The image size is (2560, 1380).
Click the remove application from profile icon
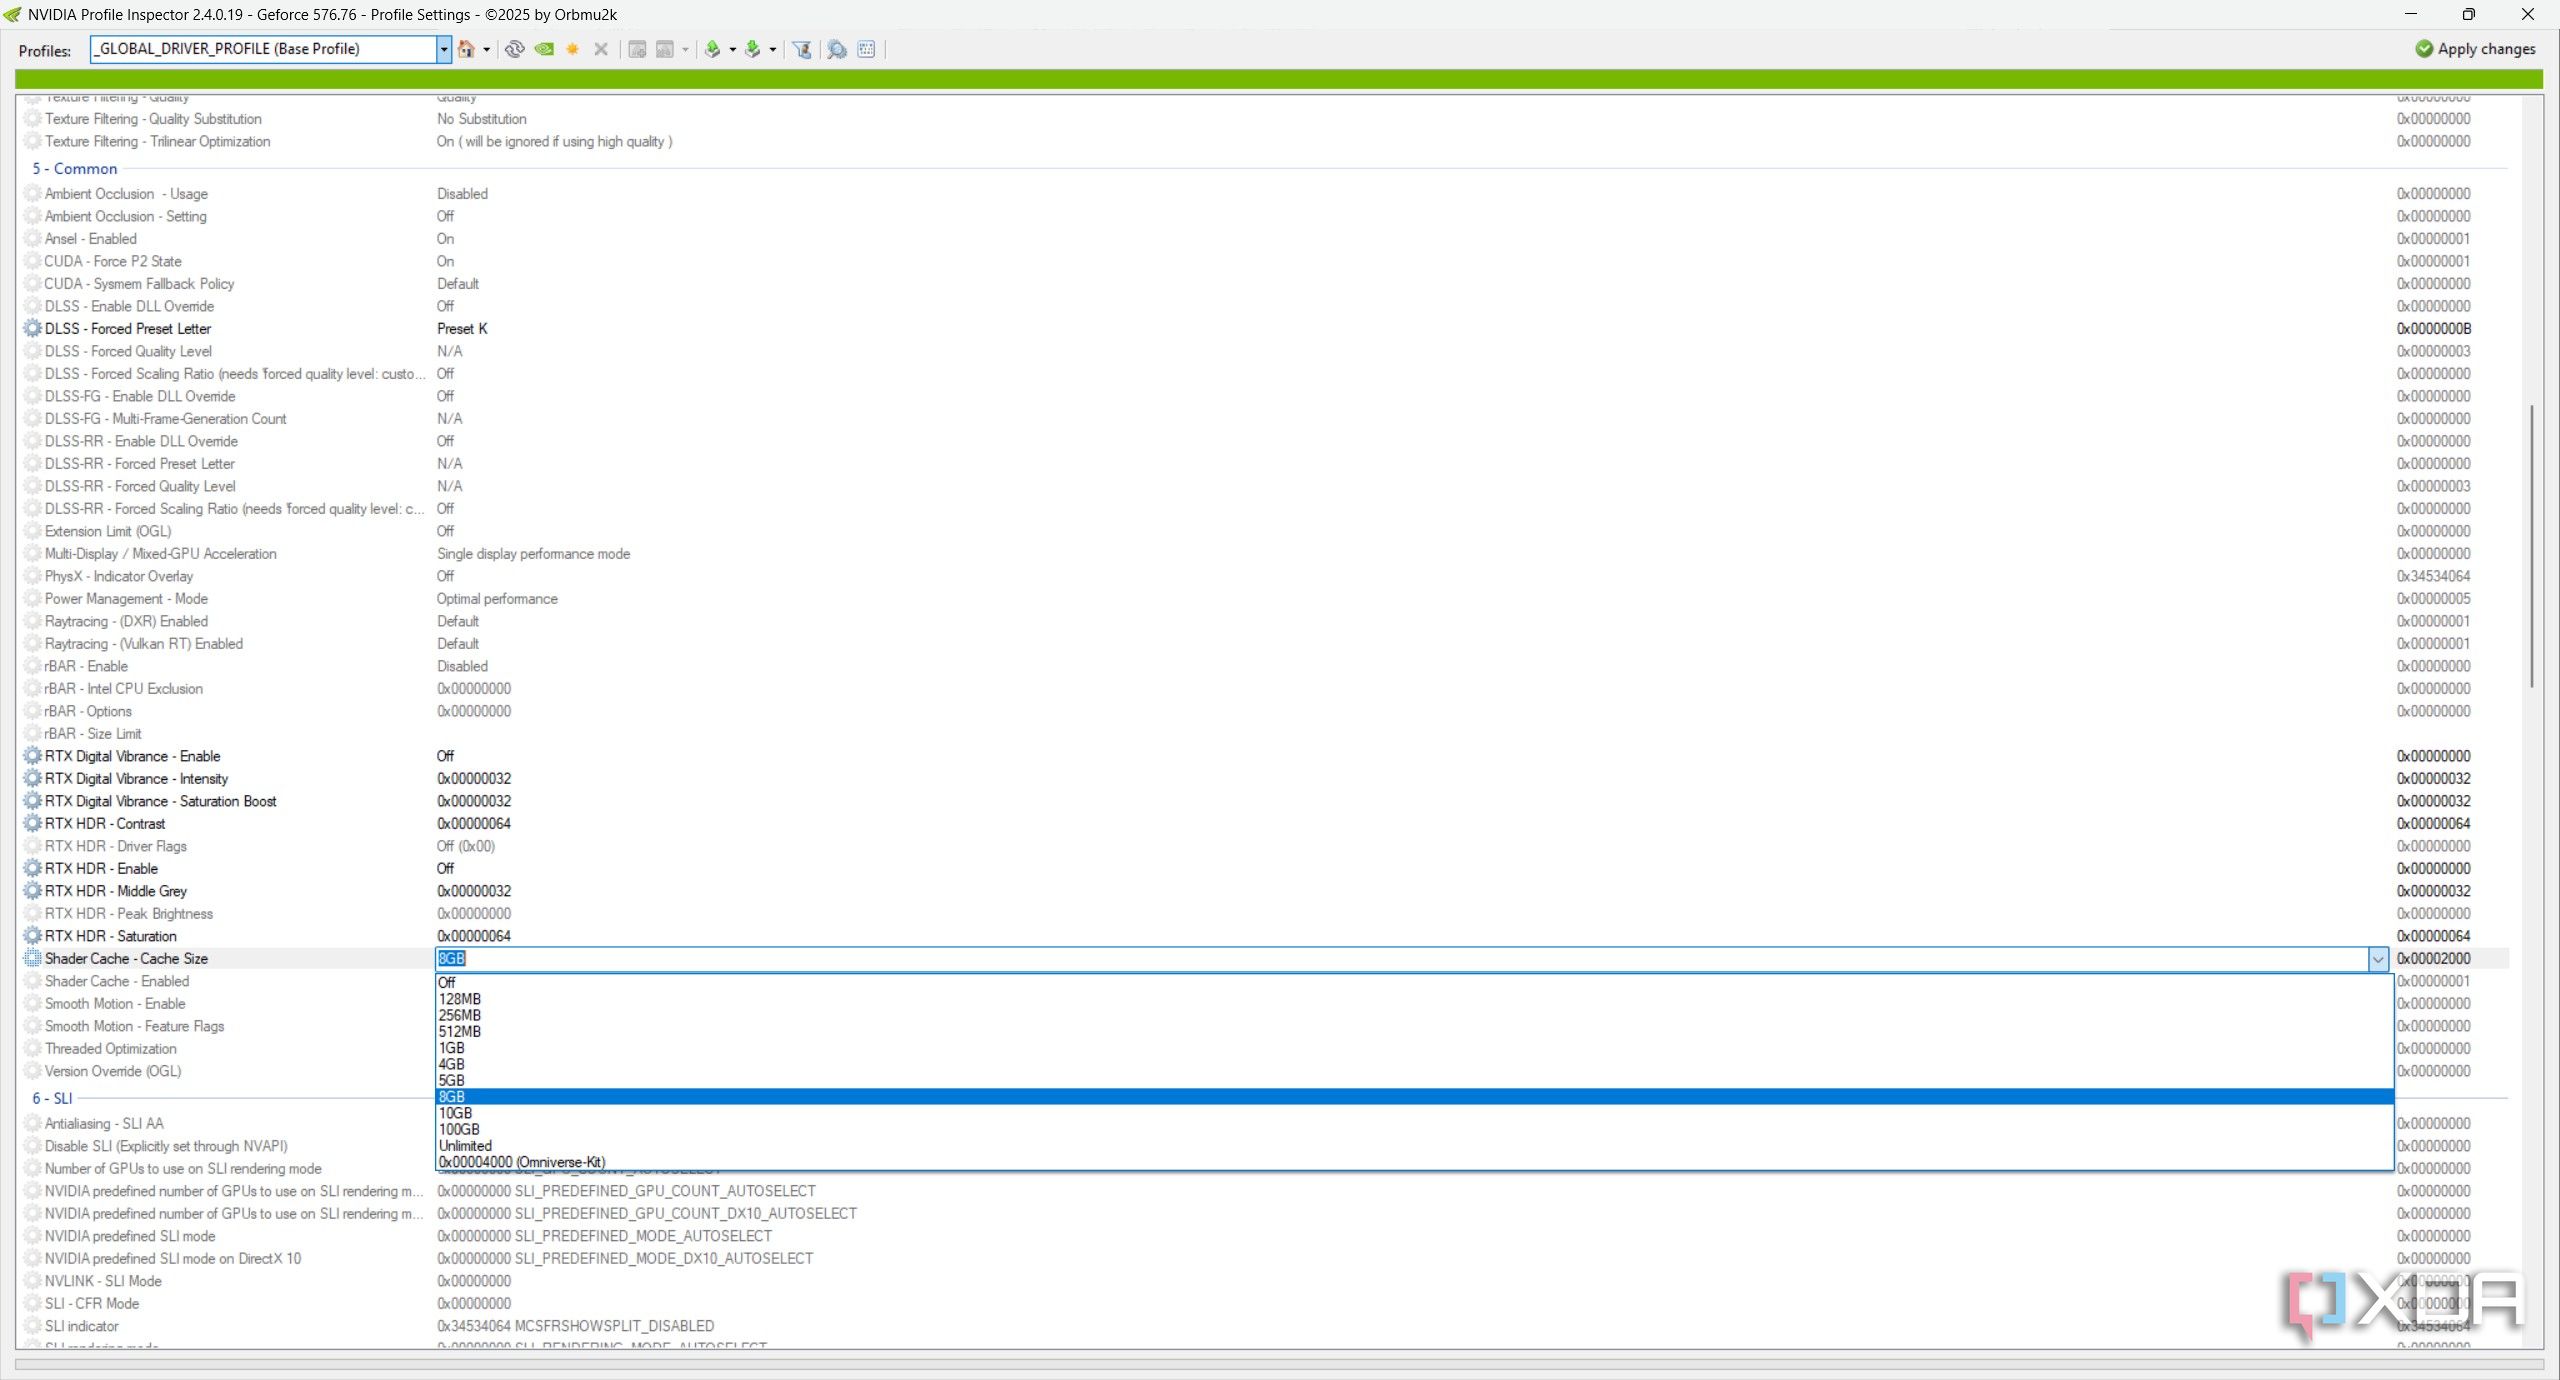point(665,49)
